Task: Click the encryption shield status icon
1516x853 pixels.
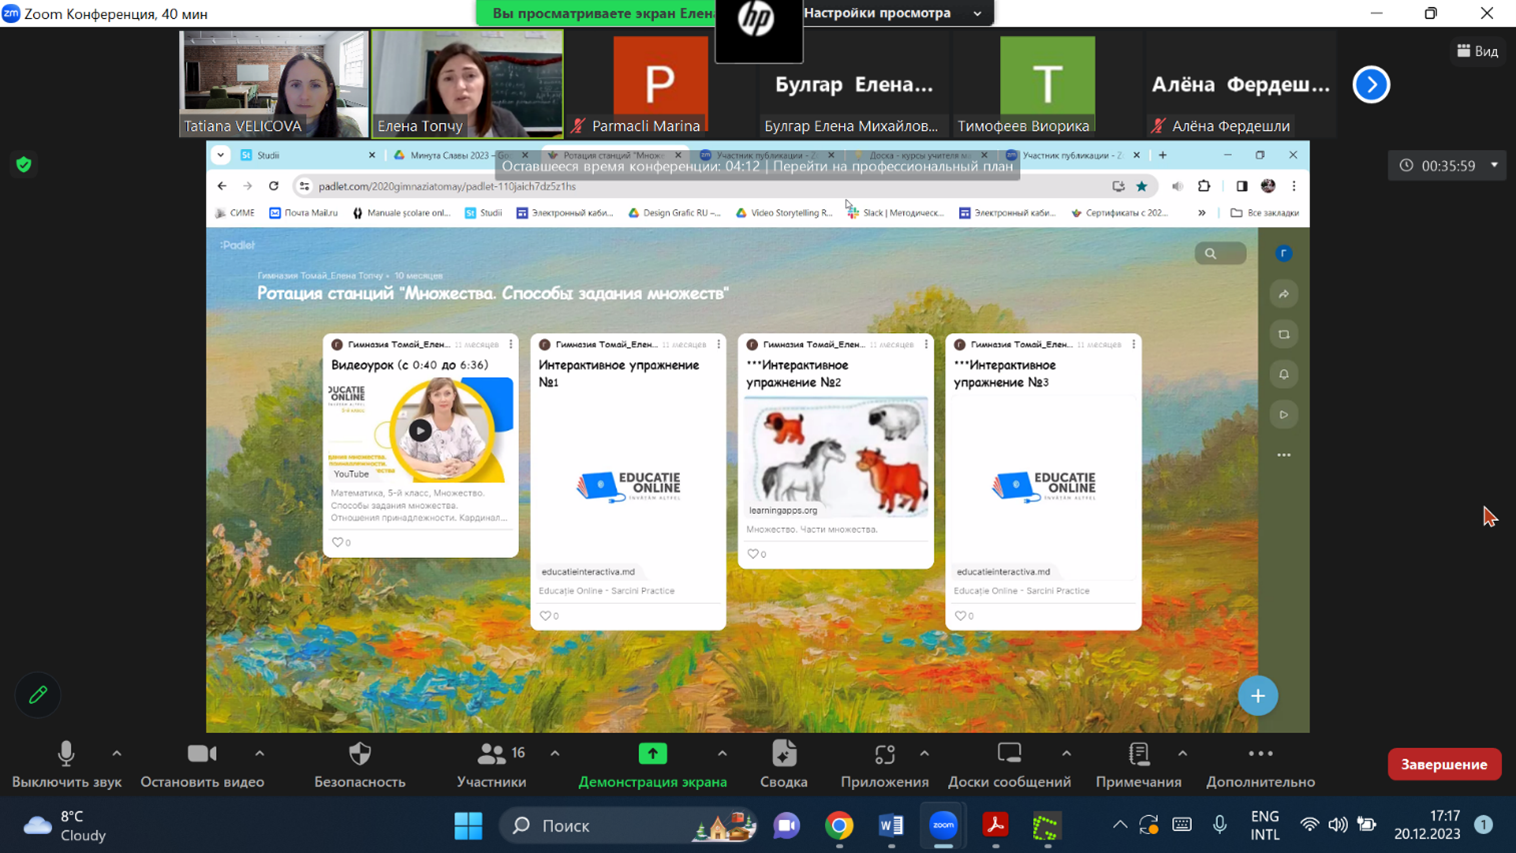Action: coord(24,165)
